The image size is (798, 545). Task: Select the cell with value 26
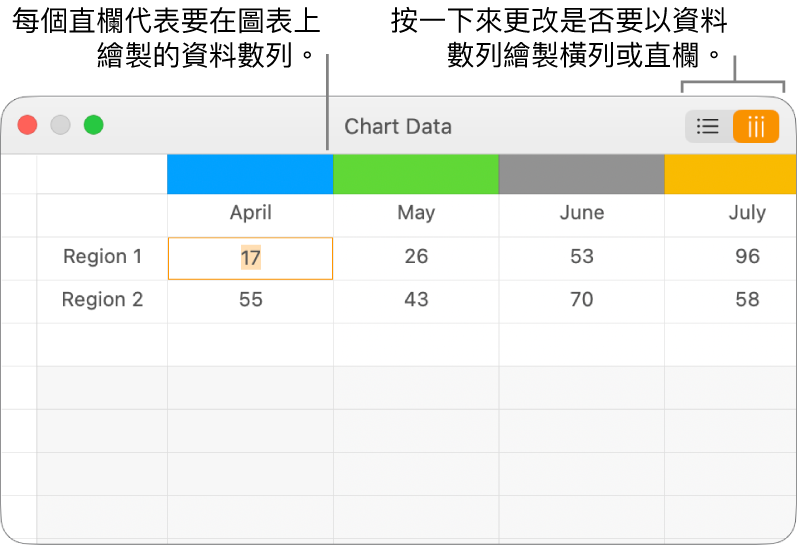(x=416, y=257)
